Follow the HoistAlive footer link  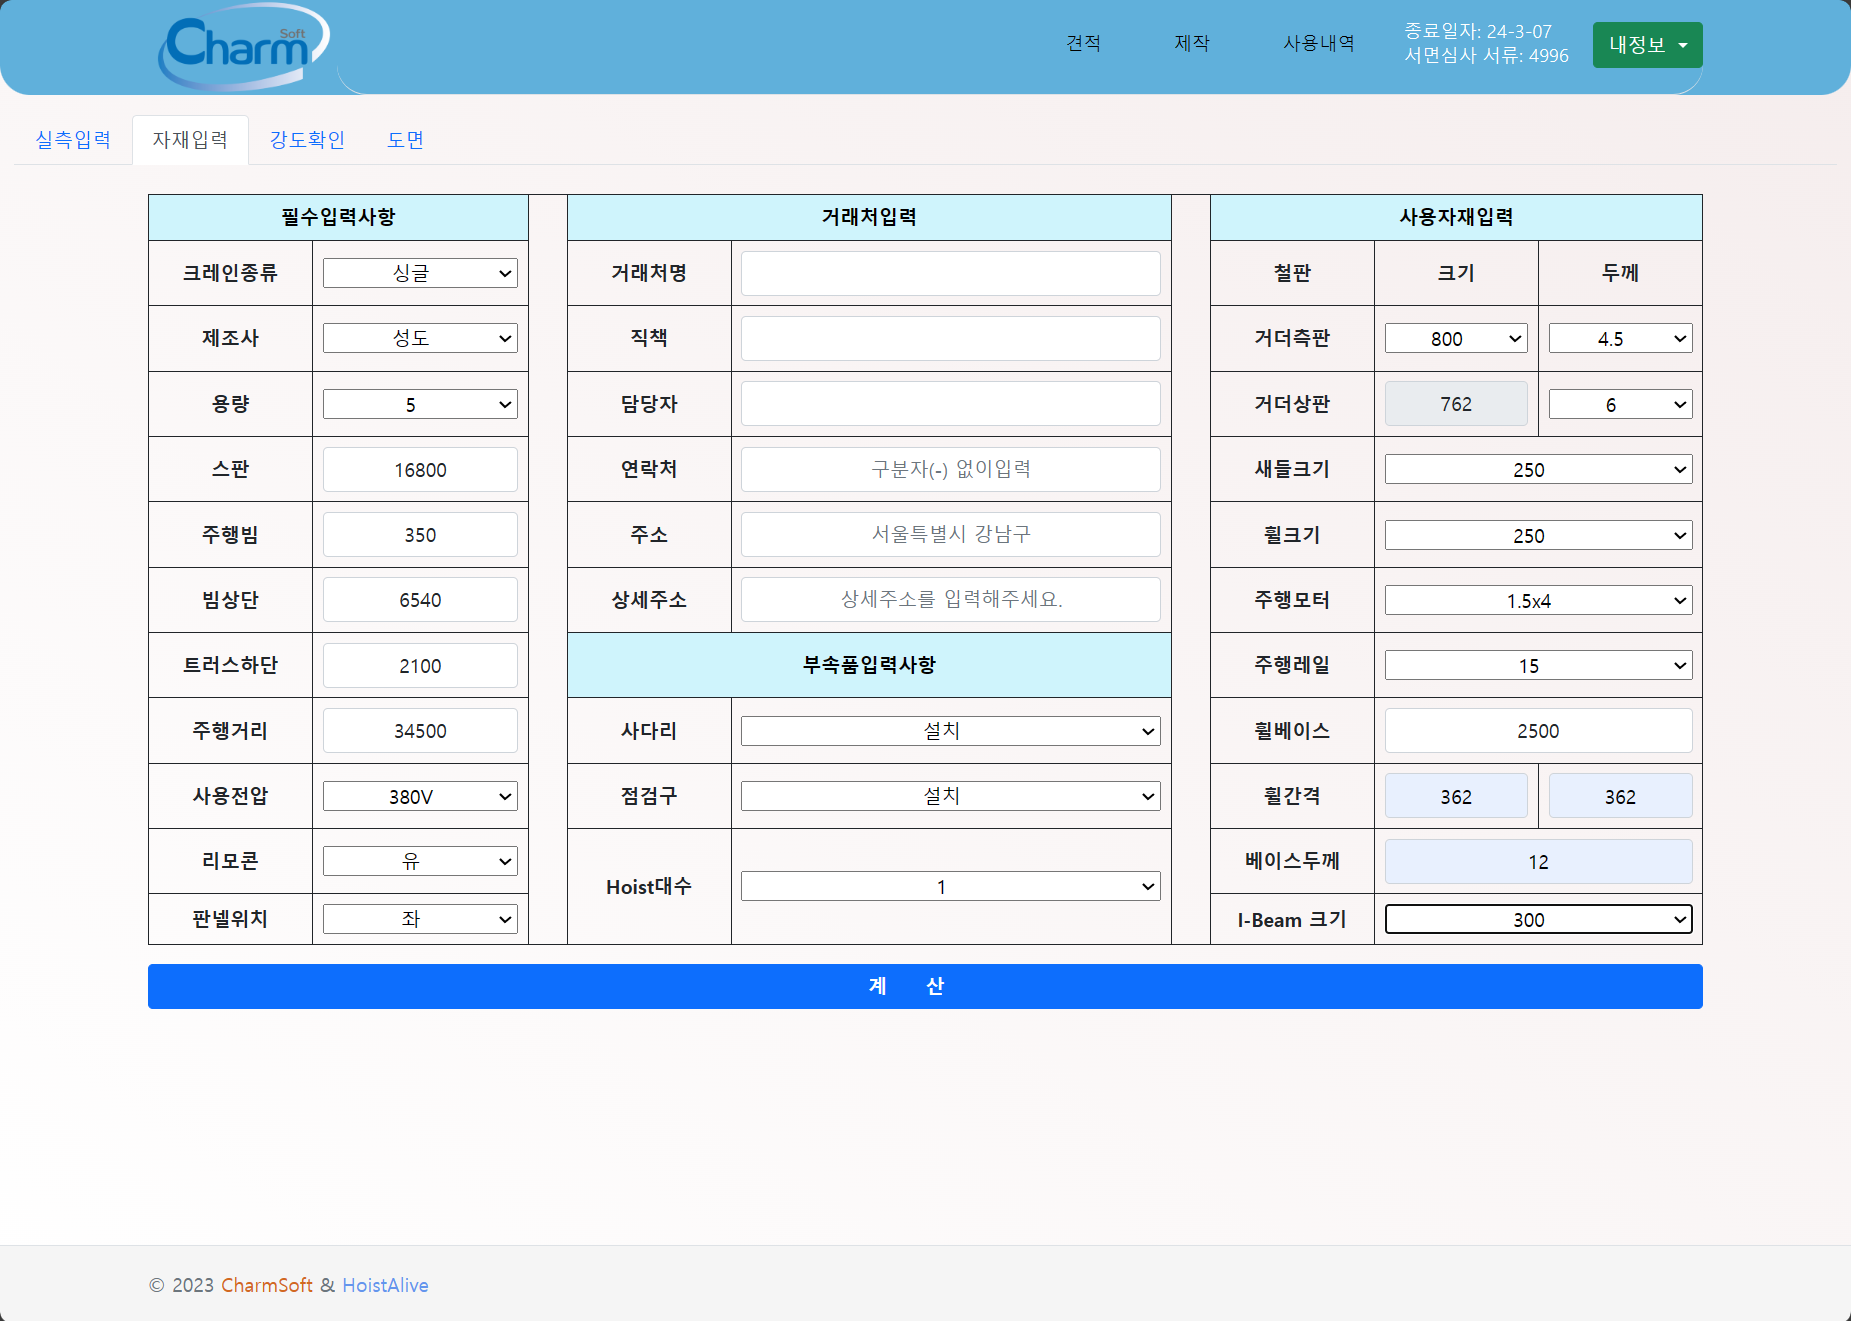click(385, 1285)
